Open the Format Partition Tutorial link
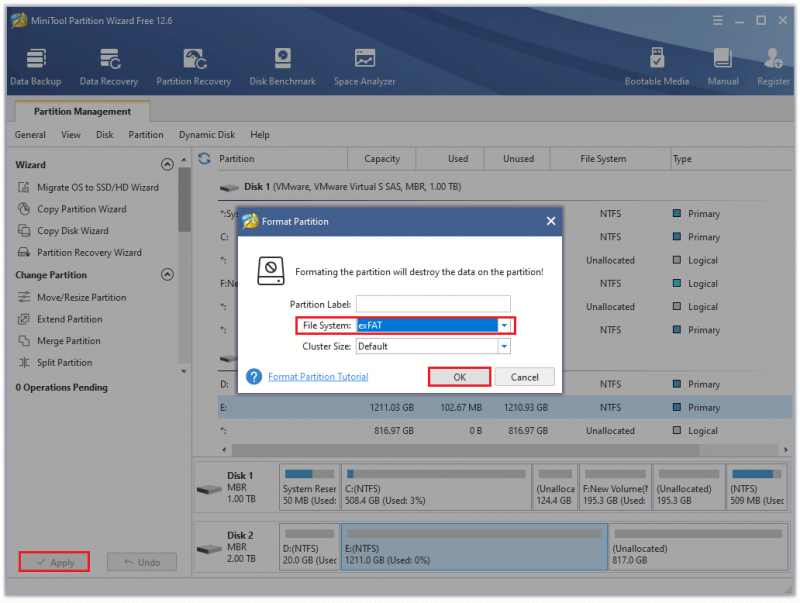The height and width of the screenshot is (603, 800). (318, 376)
